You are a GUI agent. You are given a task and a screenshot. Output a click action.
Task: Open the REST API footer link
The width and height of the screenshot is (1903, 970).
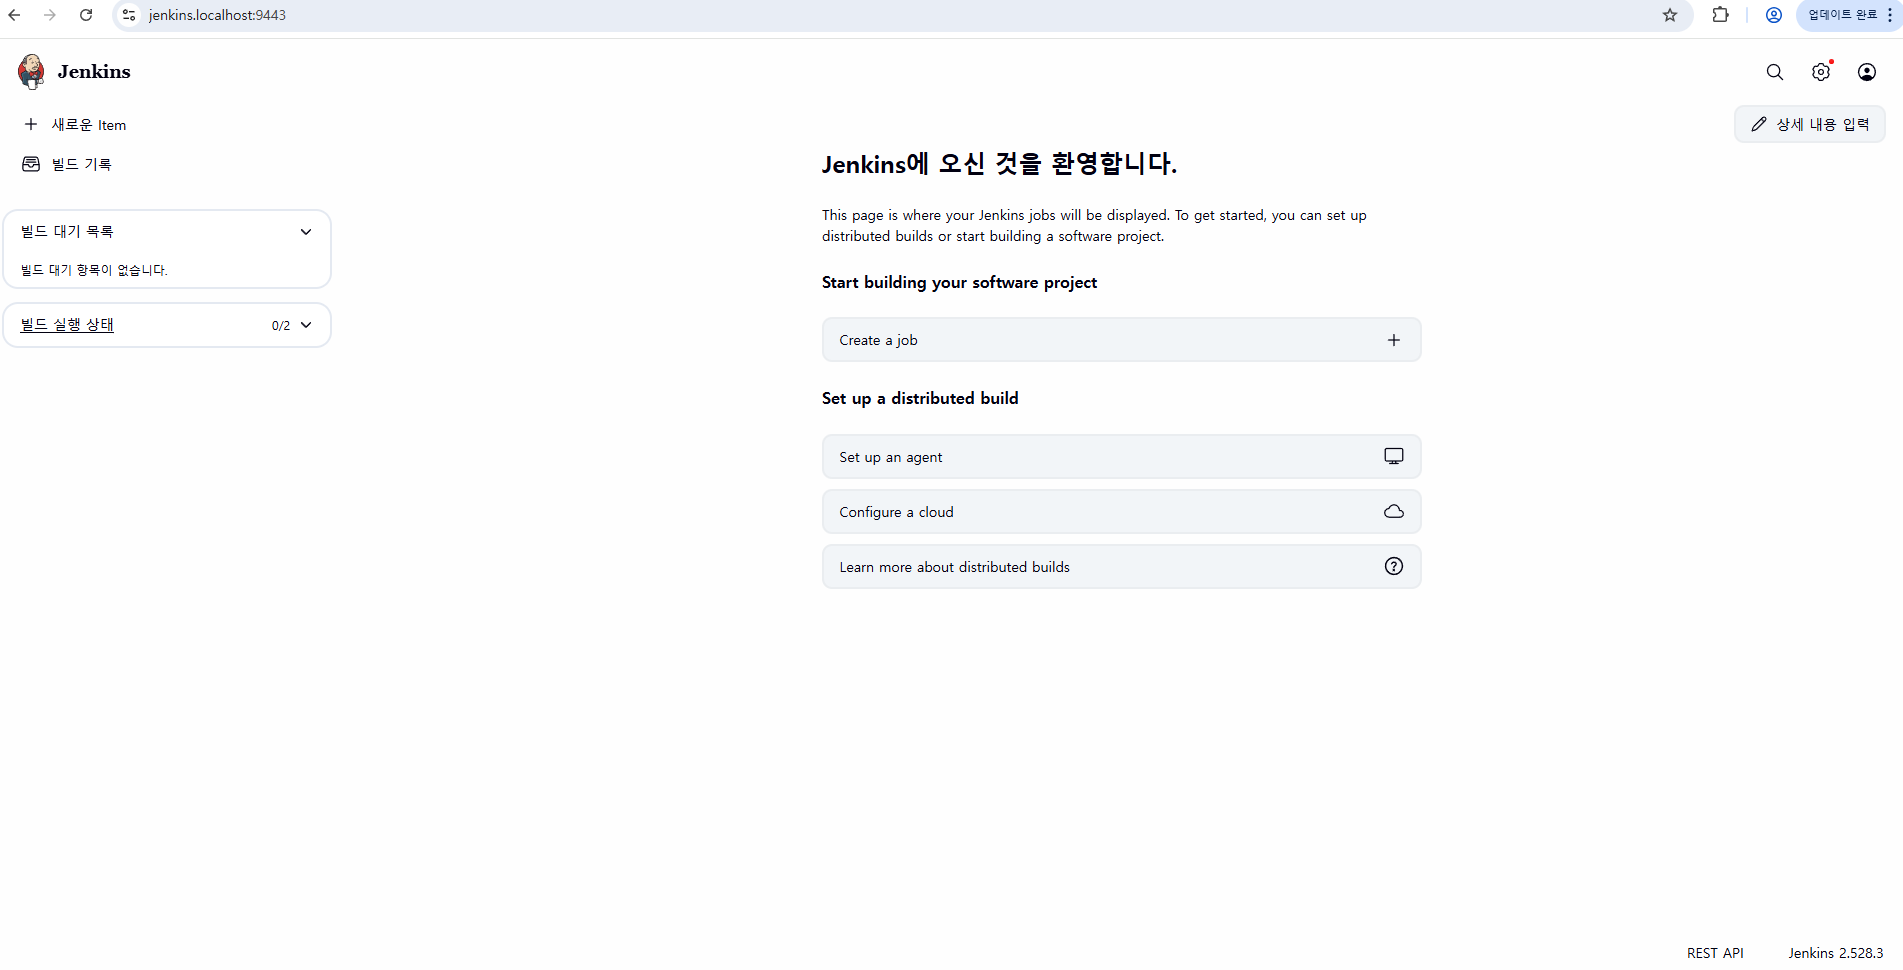[x=1715, y=953]
